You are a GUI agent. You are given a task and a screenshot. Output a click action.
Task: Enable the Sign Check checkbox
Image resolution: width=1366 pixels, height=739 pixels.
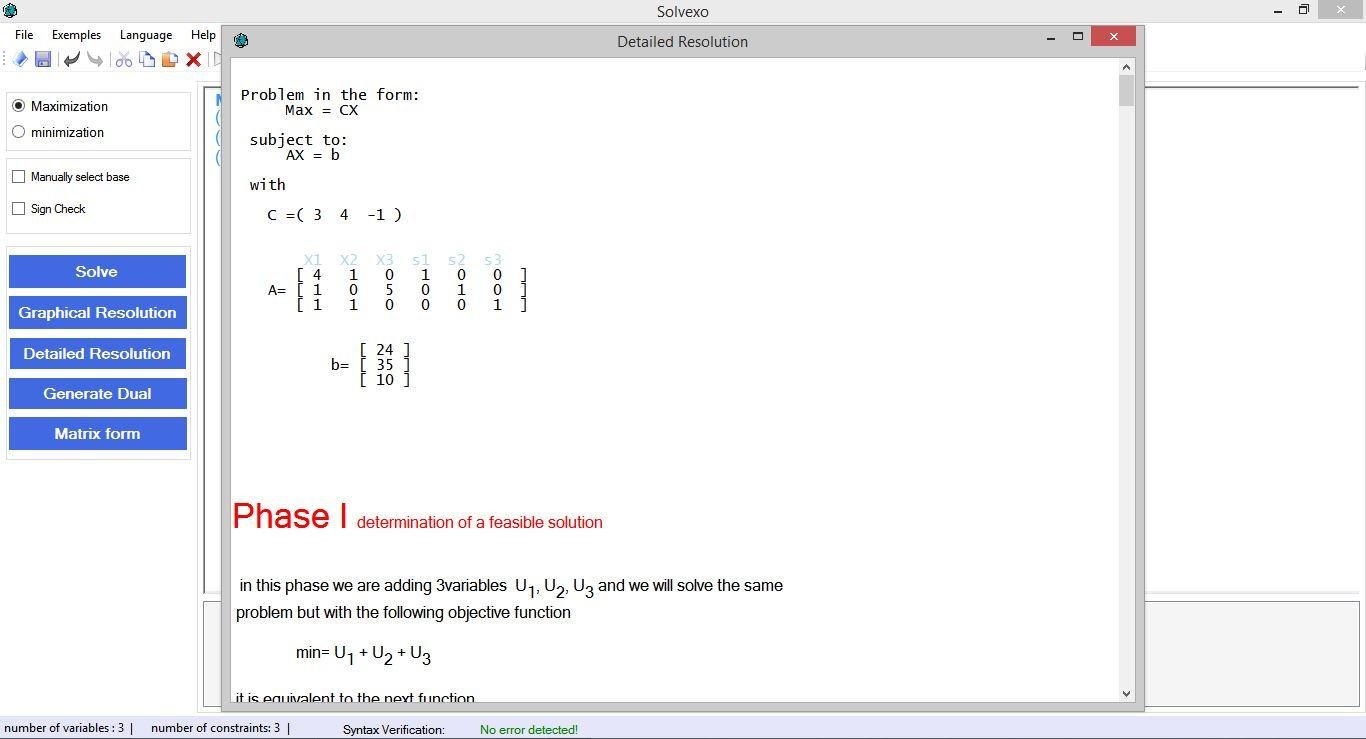(18, 209)
